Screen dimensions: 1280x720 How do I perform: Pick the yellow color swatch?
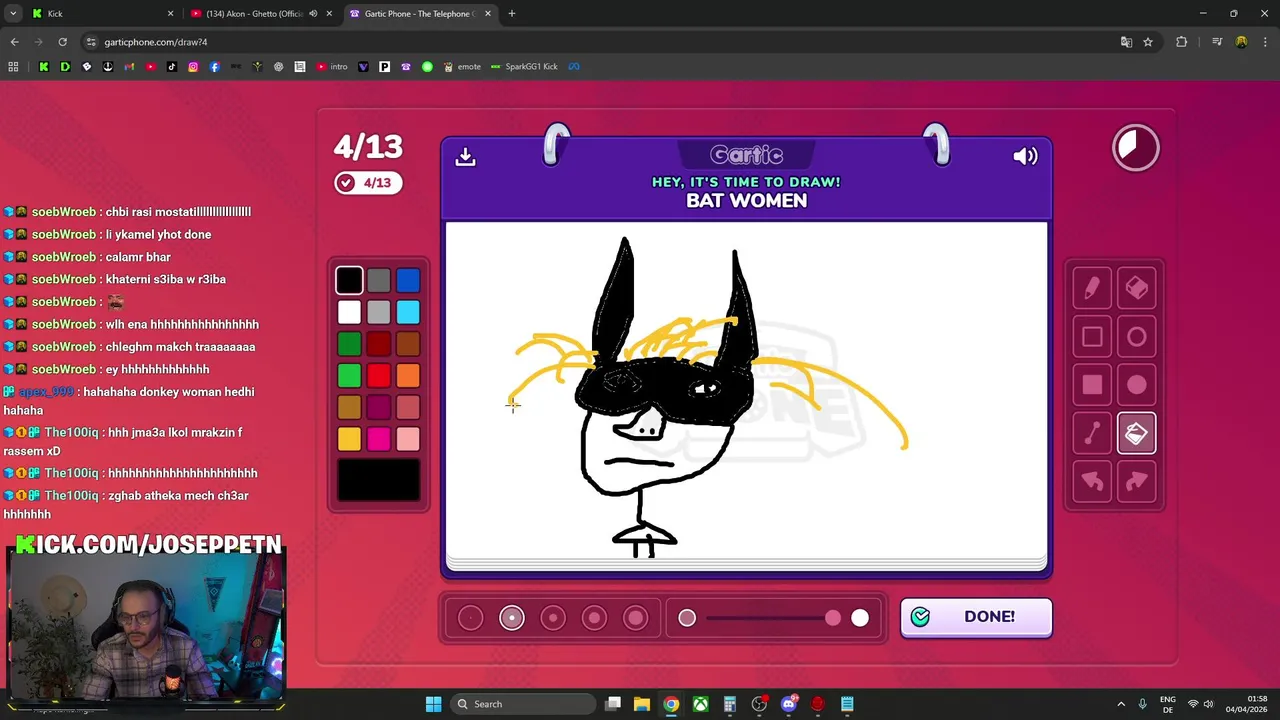pyautogui.click(x=349, y=439)
